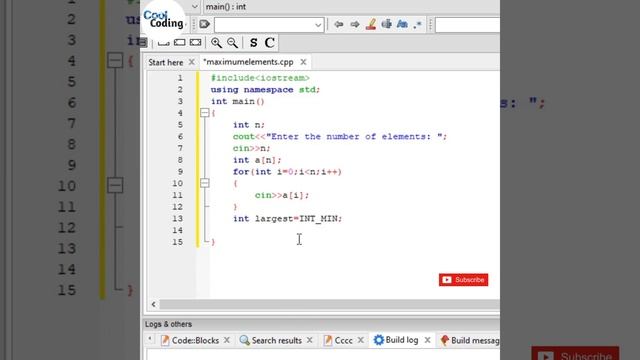Viewport: 640px width, 360px height.
Task: Click the striped icon at toolbar's left edge
Action: coord(143,42)
